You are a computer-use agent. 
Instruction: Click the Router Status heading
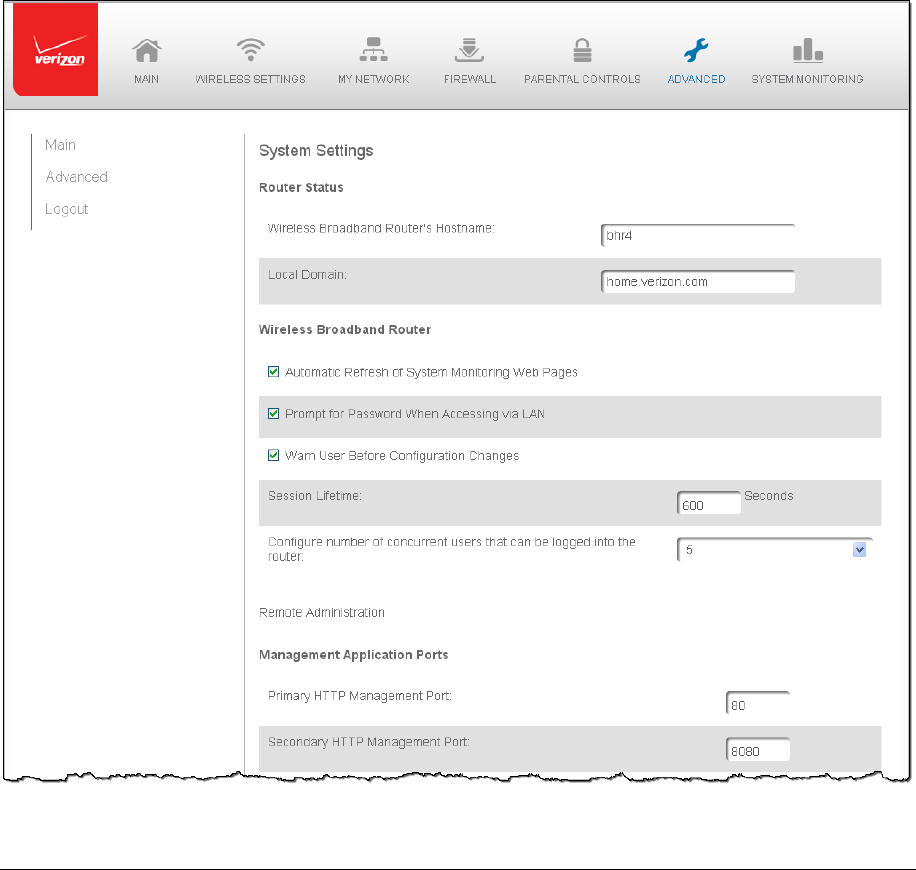(301, 188)
